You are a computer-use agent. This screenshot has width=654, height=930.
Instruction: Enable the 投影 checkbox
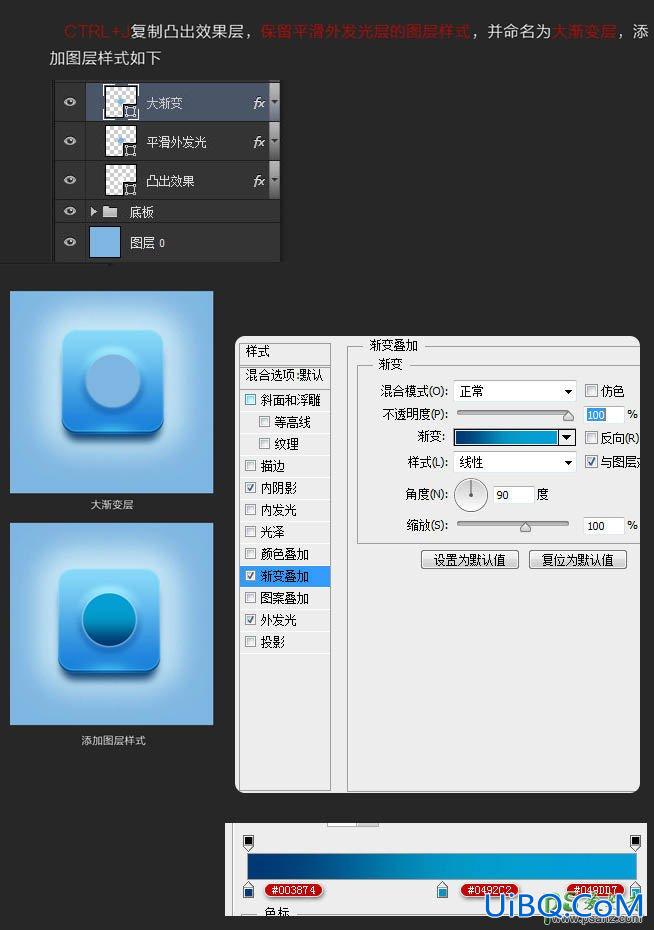pos(250,641)
